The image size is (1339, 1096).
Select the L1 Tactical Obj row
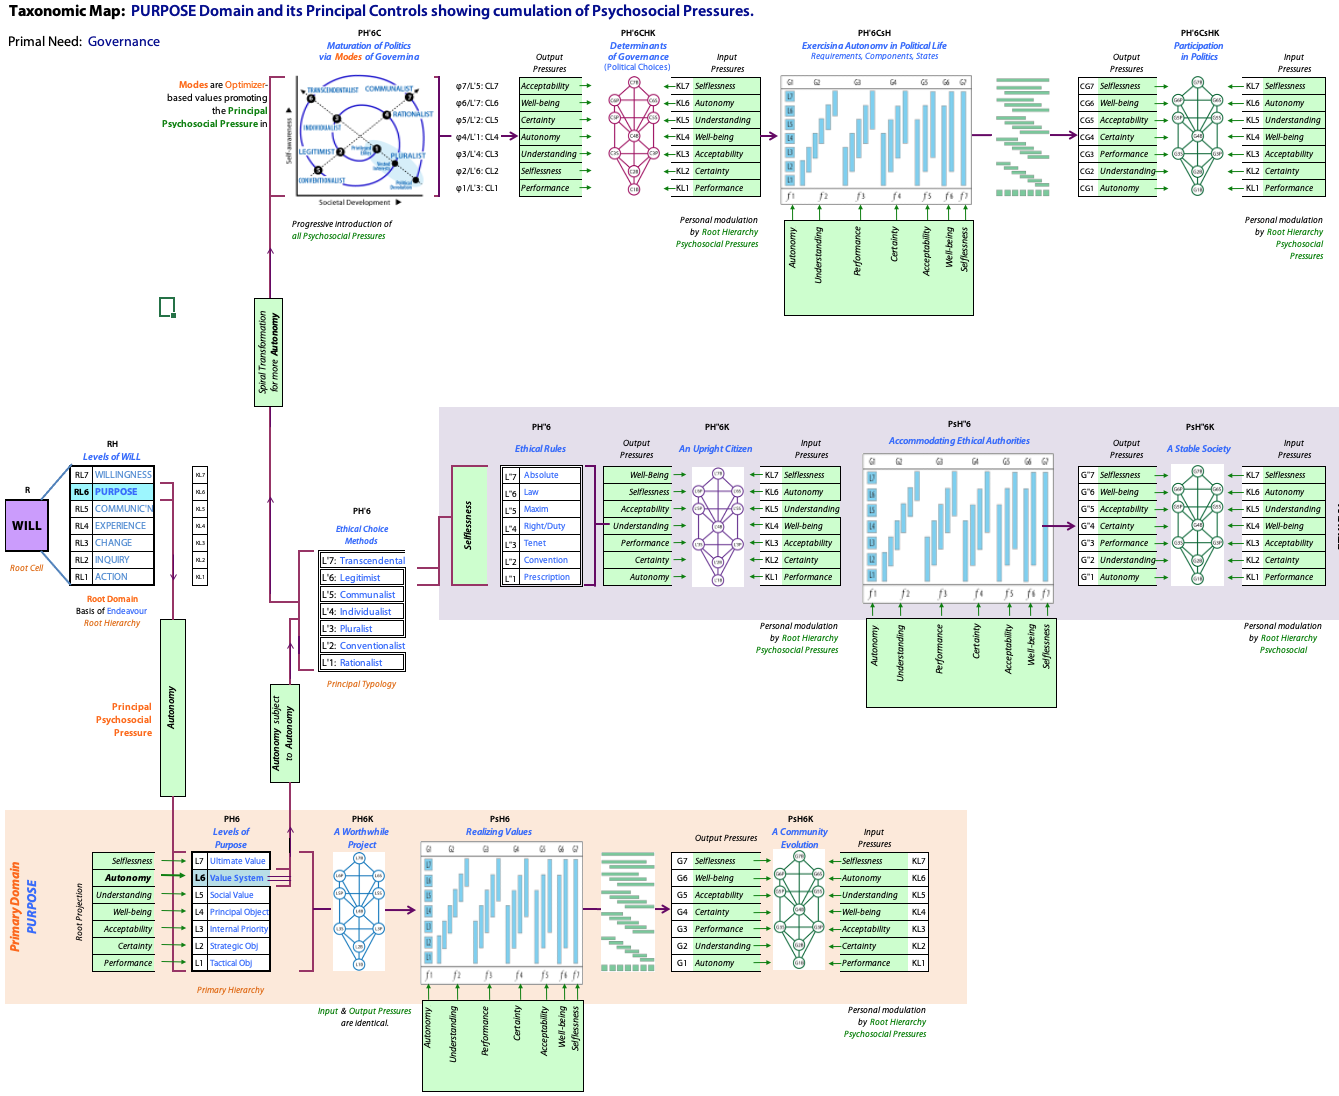[231, 963]
